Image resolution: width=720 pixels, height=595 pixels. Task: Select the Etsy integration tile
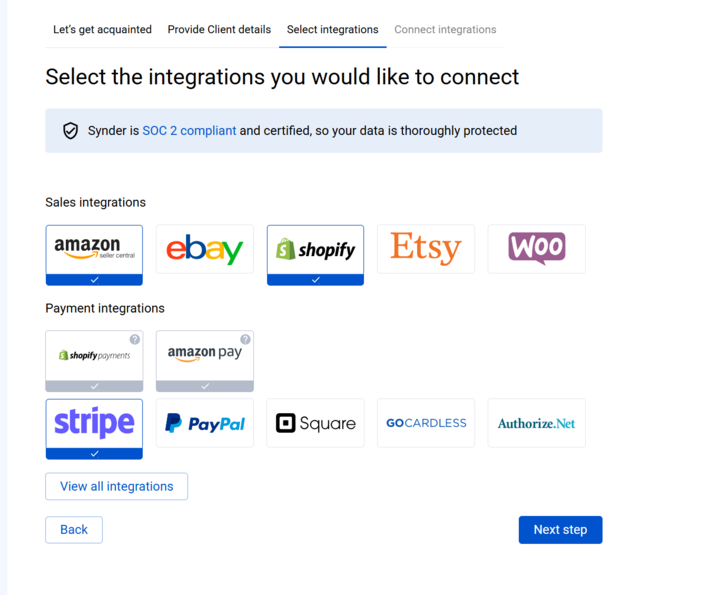(x=426, y=249)
